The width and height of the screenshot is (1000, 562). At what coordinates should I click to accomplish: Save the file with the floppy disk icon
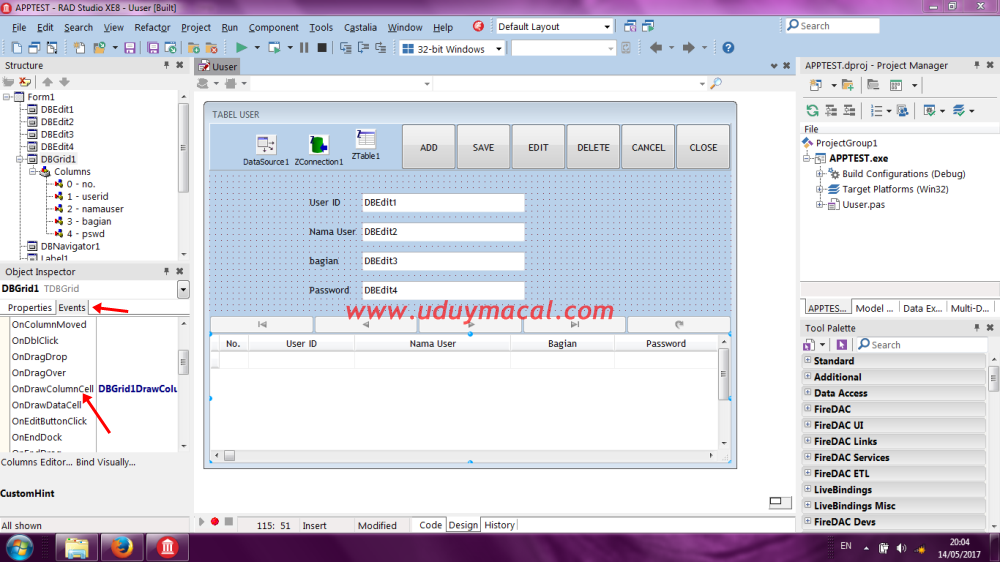129,48
